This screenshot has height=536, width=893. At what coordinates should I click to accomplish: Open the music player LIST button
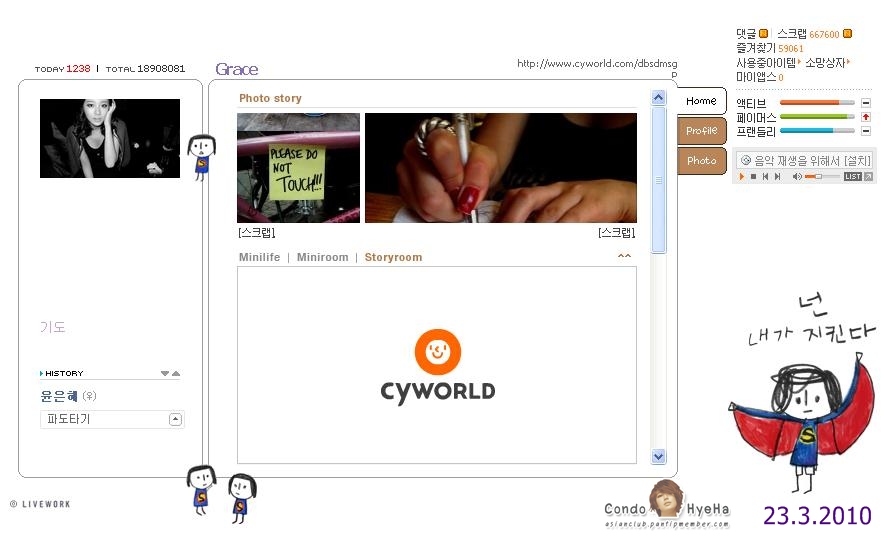click(853, 177)
